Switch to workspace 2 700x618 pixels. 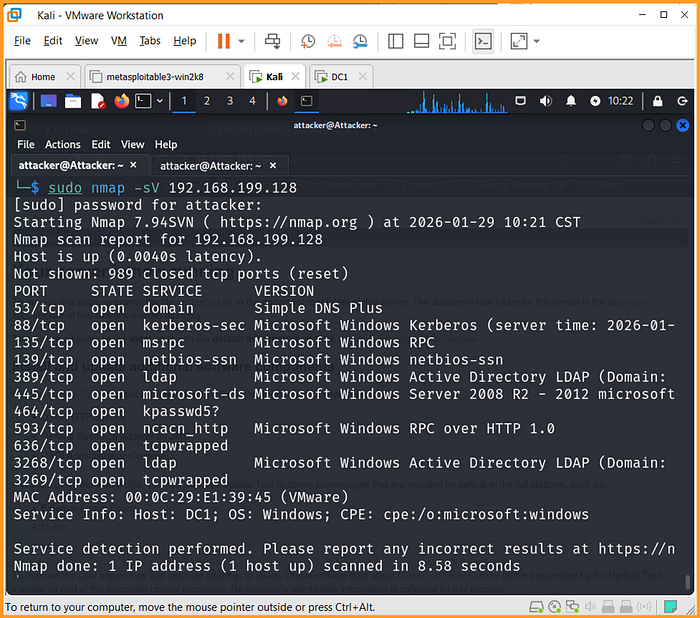[x=207, y=101]
